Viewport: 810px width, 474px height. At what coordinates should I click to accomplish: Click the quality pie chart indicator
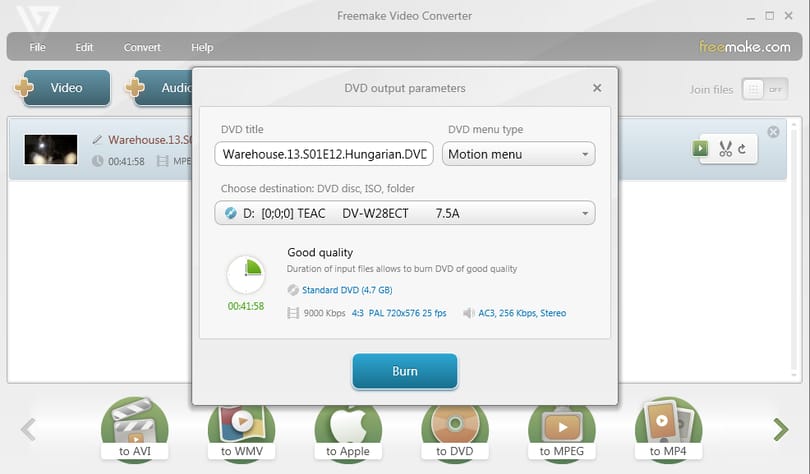(x=246, y=274)
